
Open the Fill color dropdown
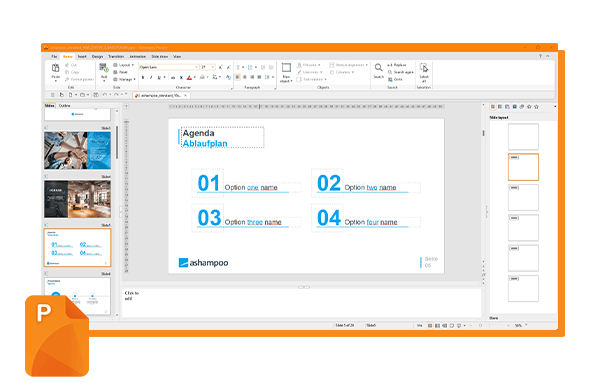click(x=309, y=65)
